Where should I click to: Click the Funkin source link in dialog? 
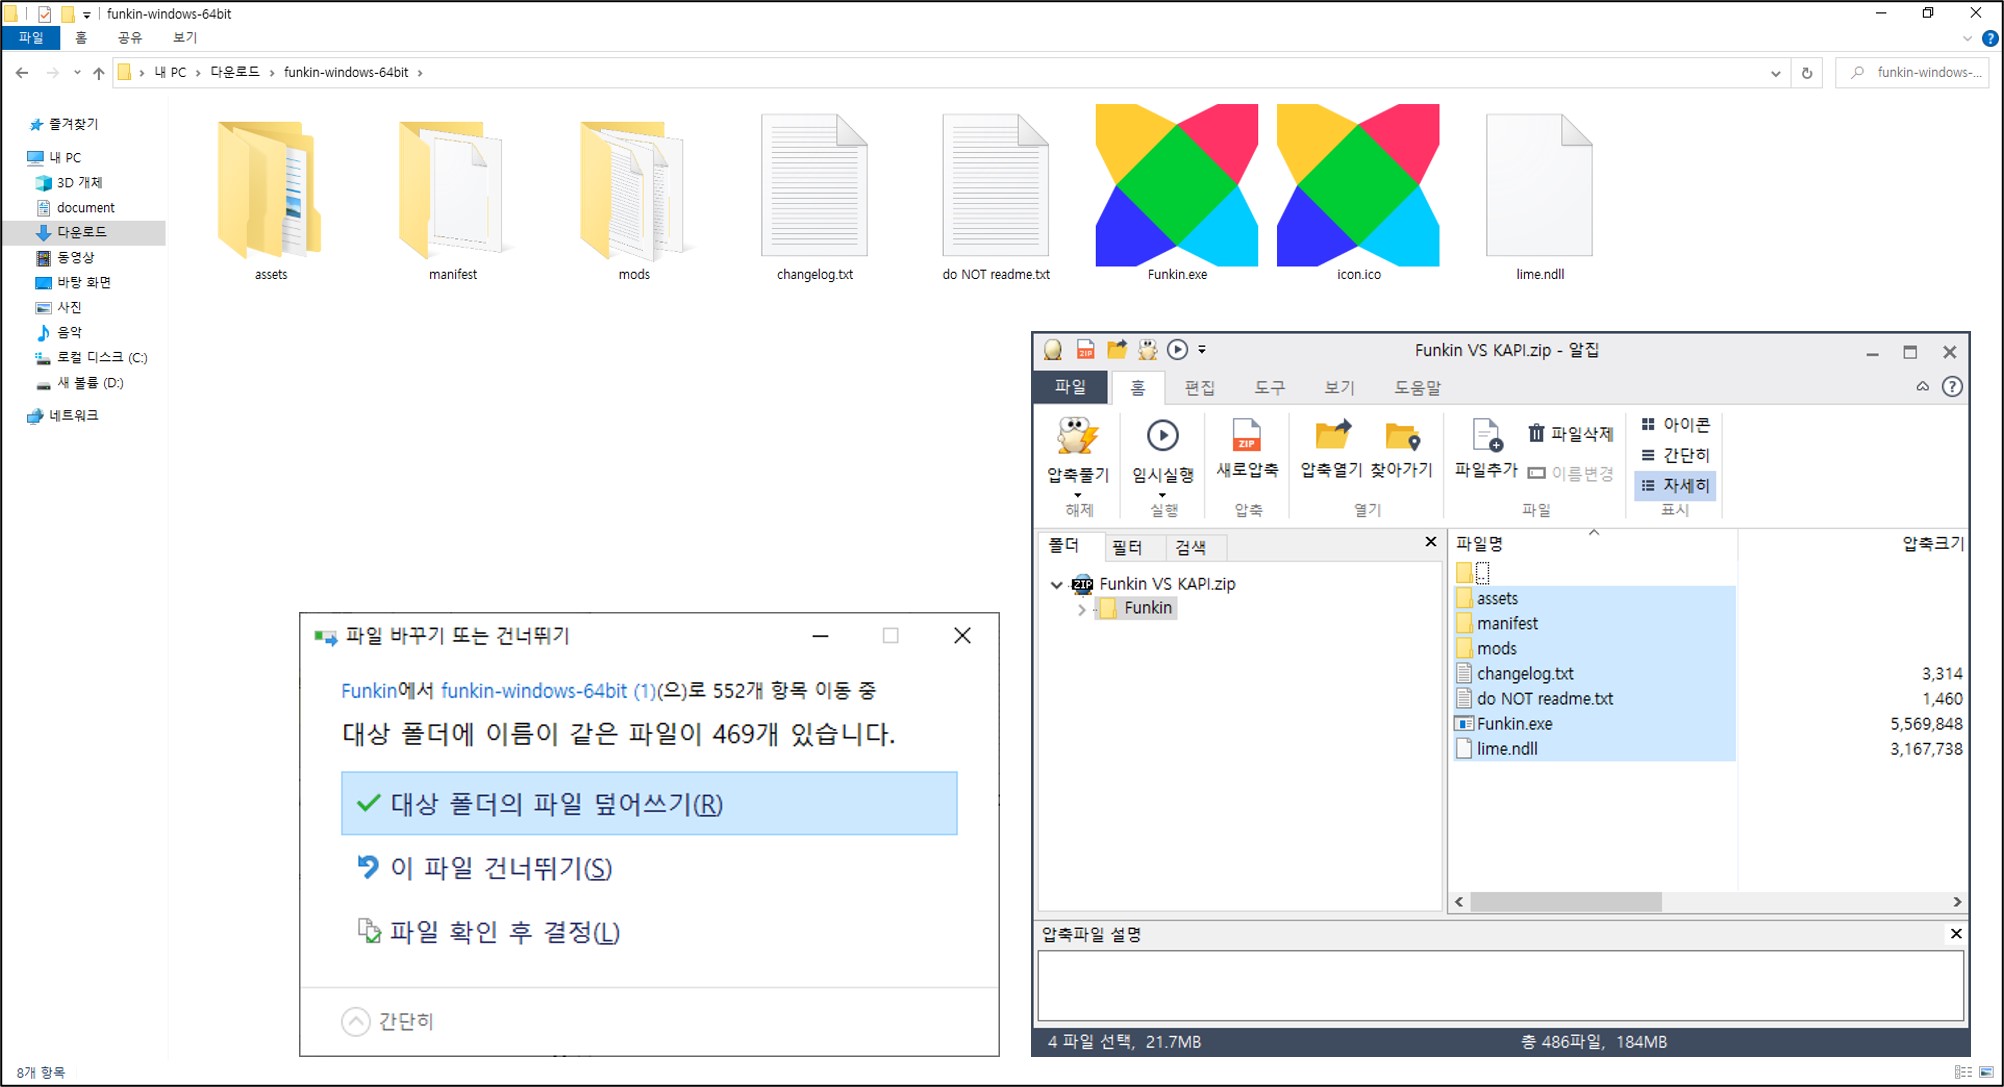pos(369,690)
